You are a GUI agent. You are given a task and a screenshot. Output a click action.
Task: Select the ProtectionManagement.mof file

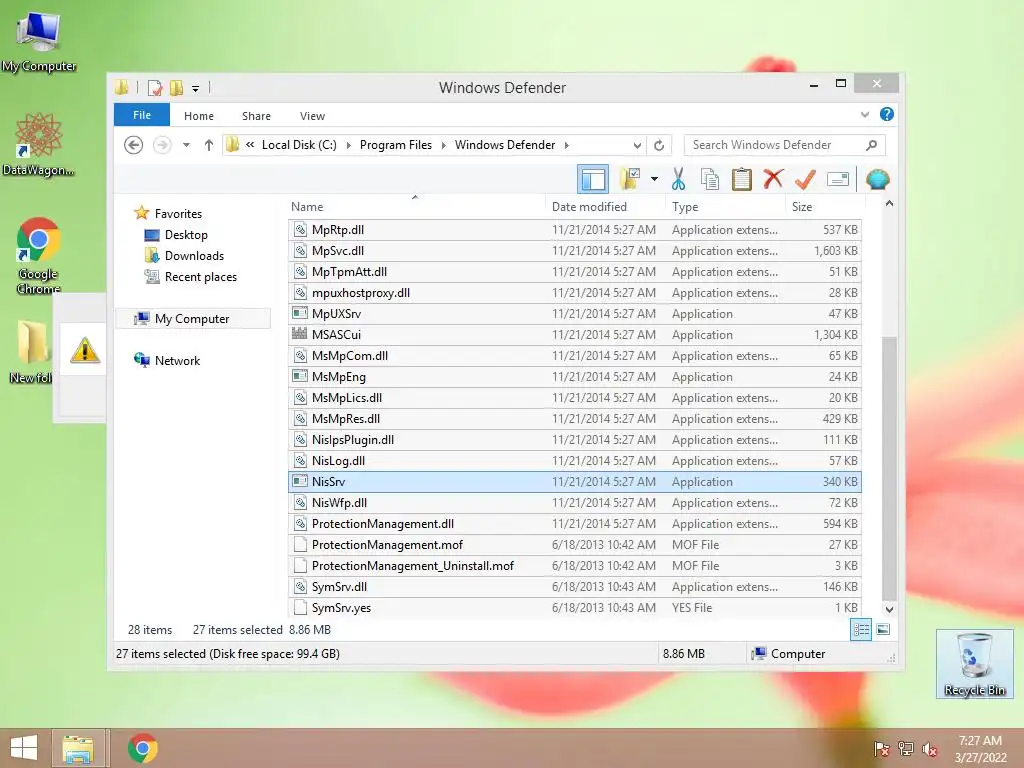[575, 545]
